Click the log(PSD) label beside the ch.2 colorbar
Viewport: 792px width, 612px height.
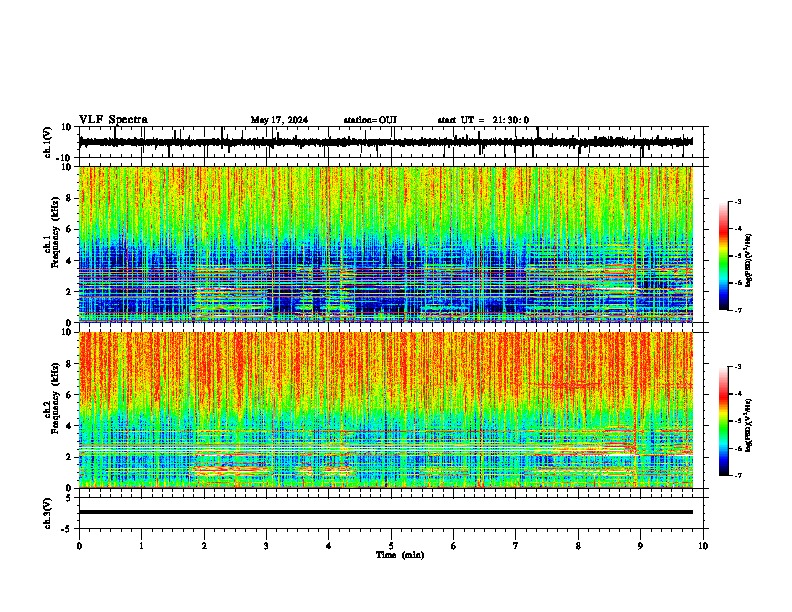coord(748,425)
